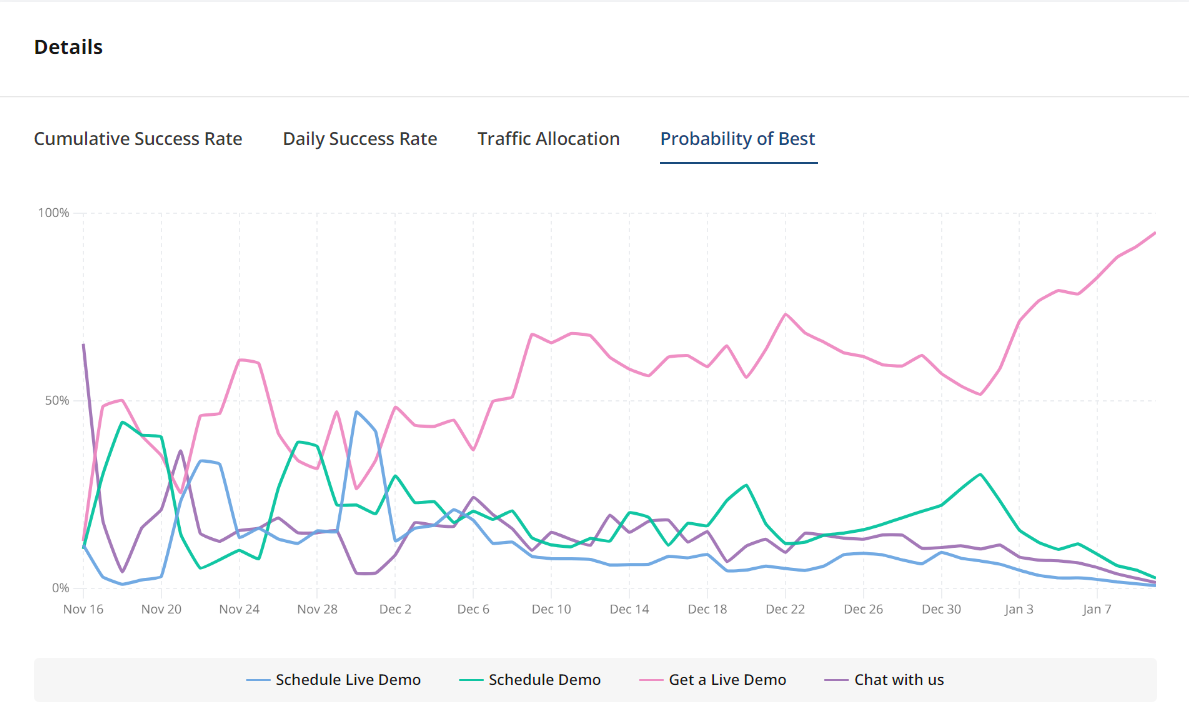Toggle the Schedule Live Demo legend entry
The width and height of the screenshot is (1189, 725).
[x=333, y=679]
